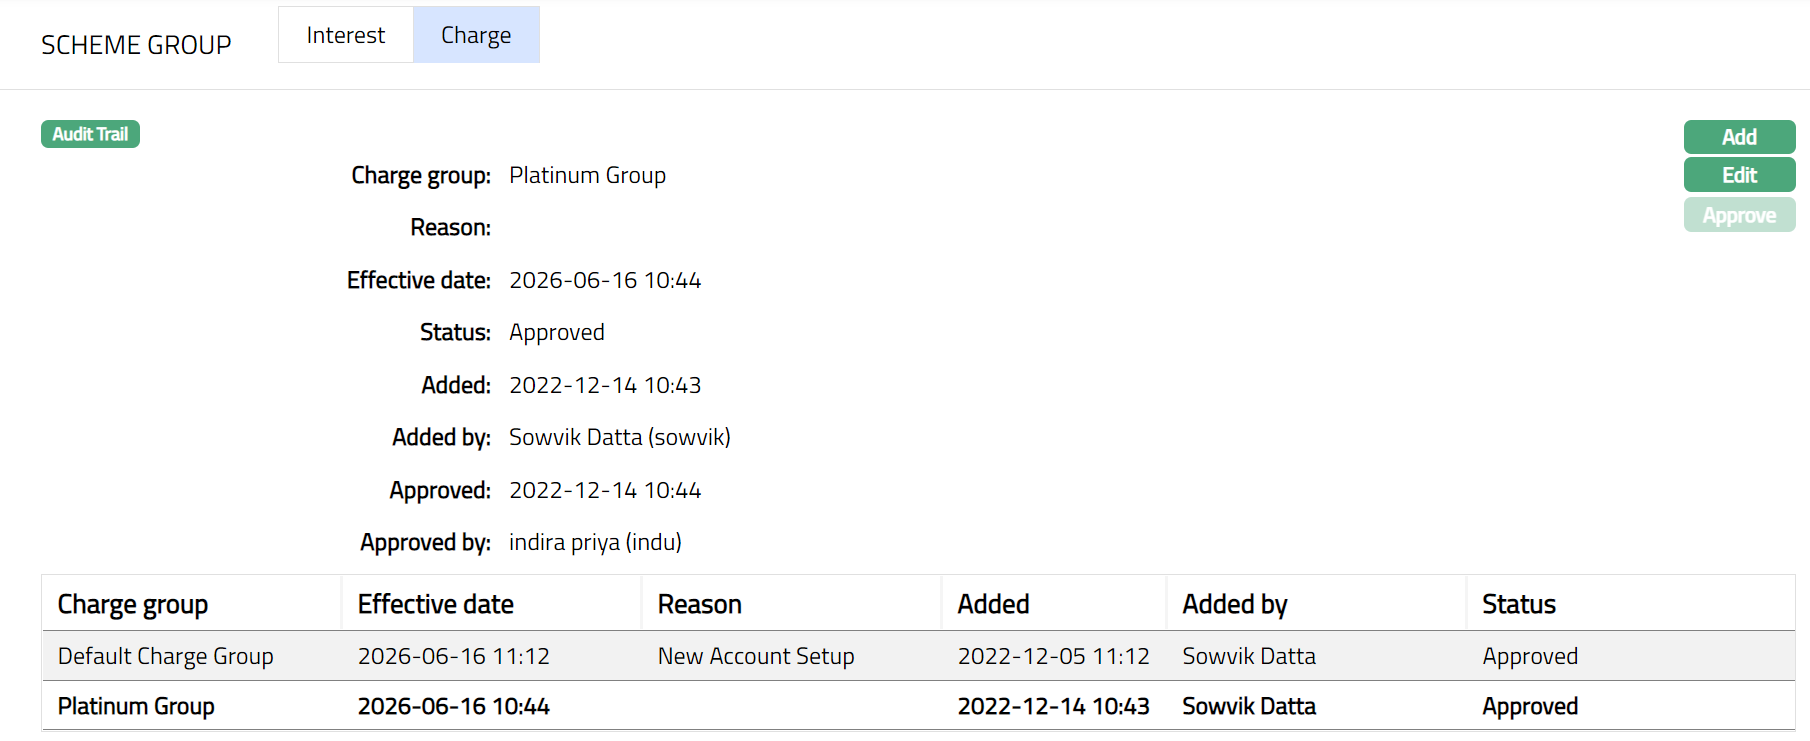
Task: Open the Audit Trail
Action: (x=90, y=134)
